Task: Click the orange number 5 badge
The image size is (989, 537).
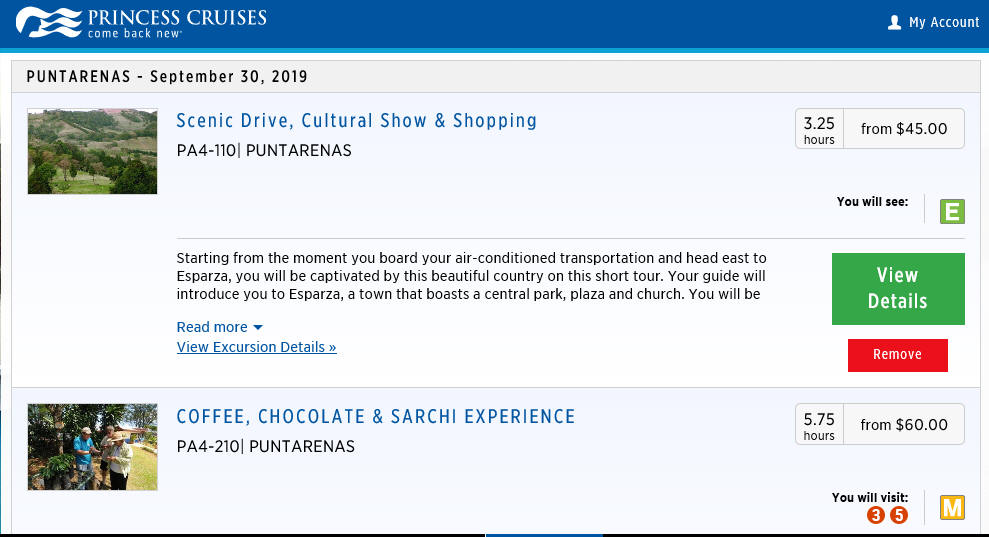Action: pyautogui.click(x=899, y=515)
